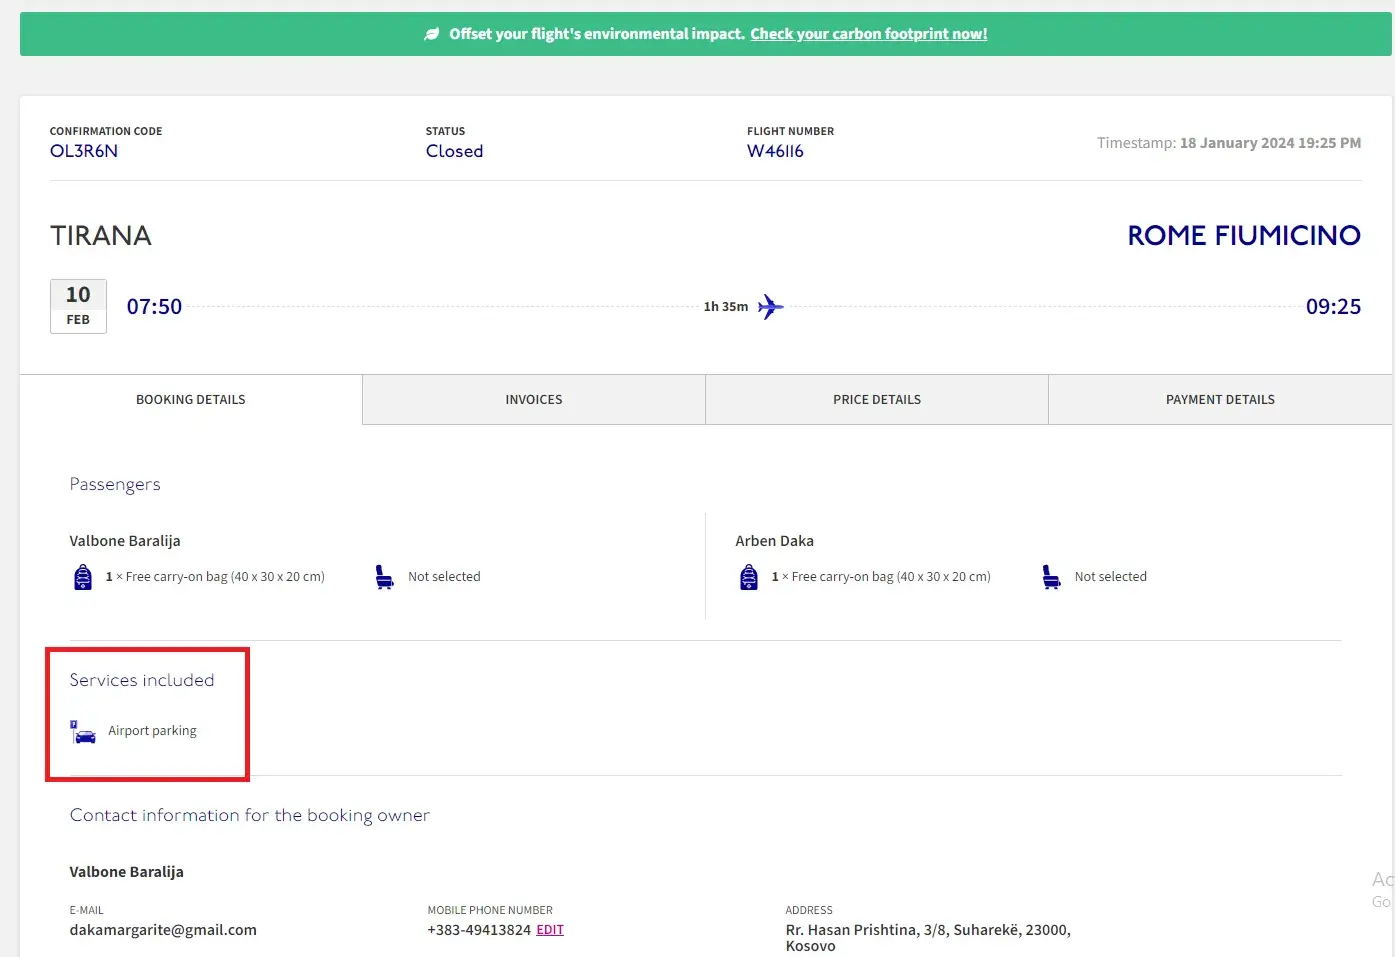Click the Rome Fiumicino destination heading

[x=1243, y=236]
